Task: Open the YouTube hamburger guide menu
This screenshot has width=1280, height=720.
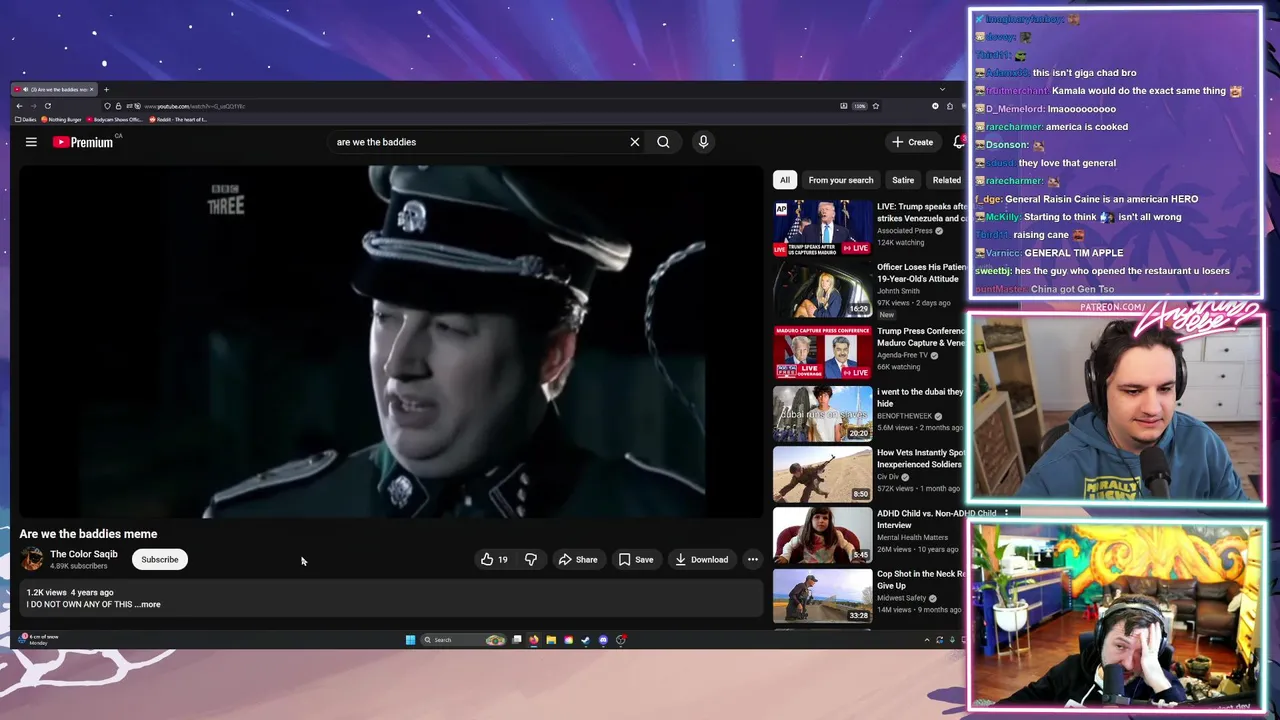Action: pos(31,142)
